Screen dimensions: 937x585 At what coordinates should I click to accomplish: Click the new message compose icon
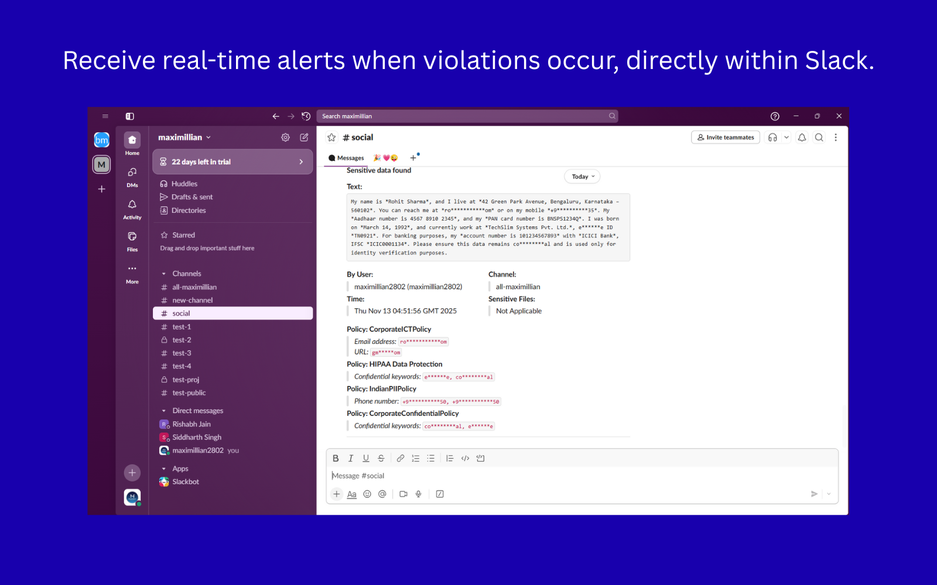pos(304,137)
